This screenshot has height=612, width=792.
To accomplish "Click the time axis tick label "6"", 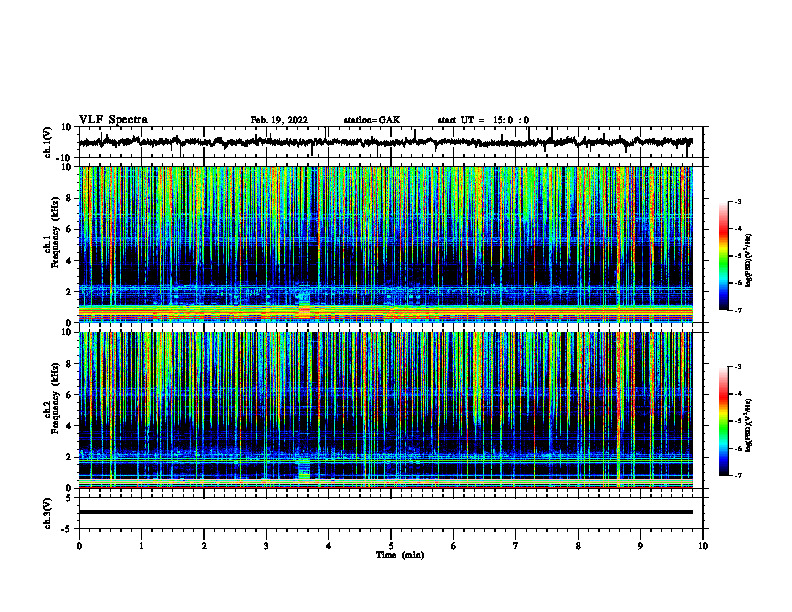I will pos(454,546).
